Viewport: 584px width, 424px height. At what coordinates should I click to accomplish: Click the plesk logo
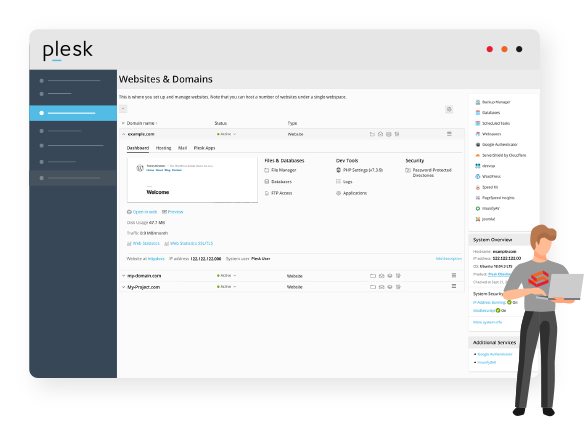click(x=68, y=50)
